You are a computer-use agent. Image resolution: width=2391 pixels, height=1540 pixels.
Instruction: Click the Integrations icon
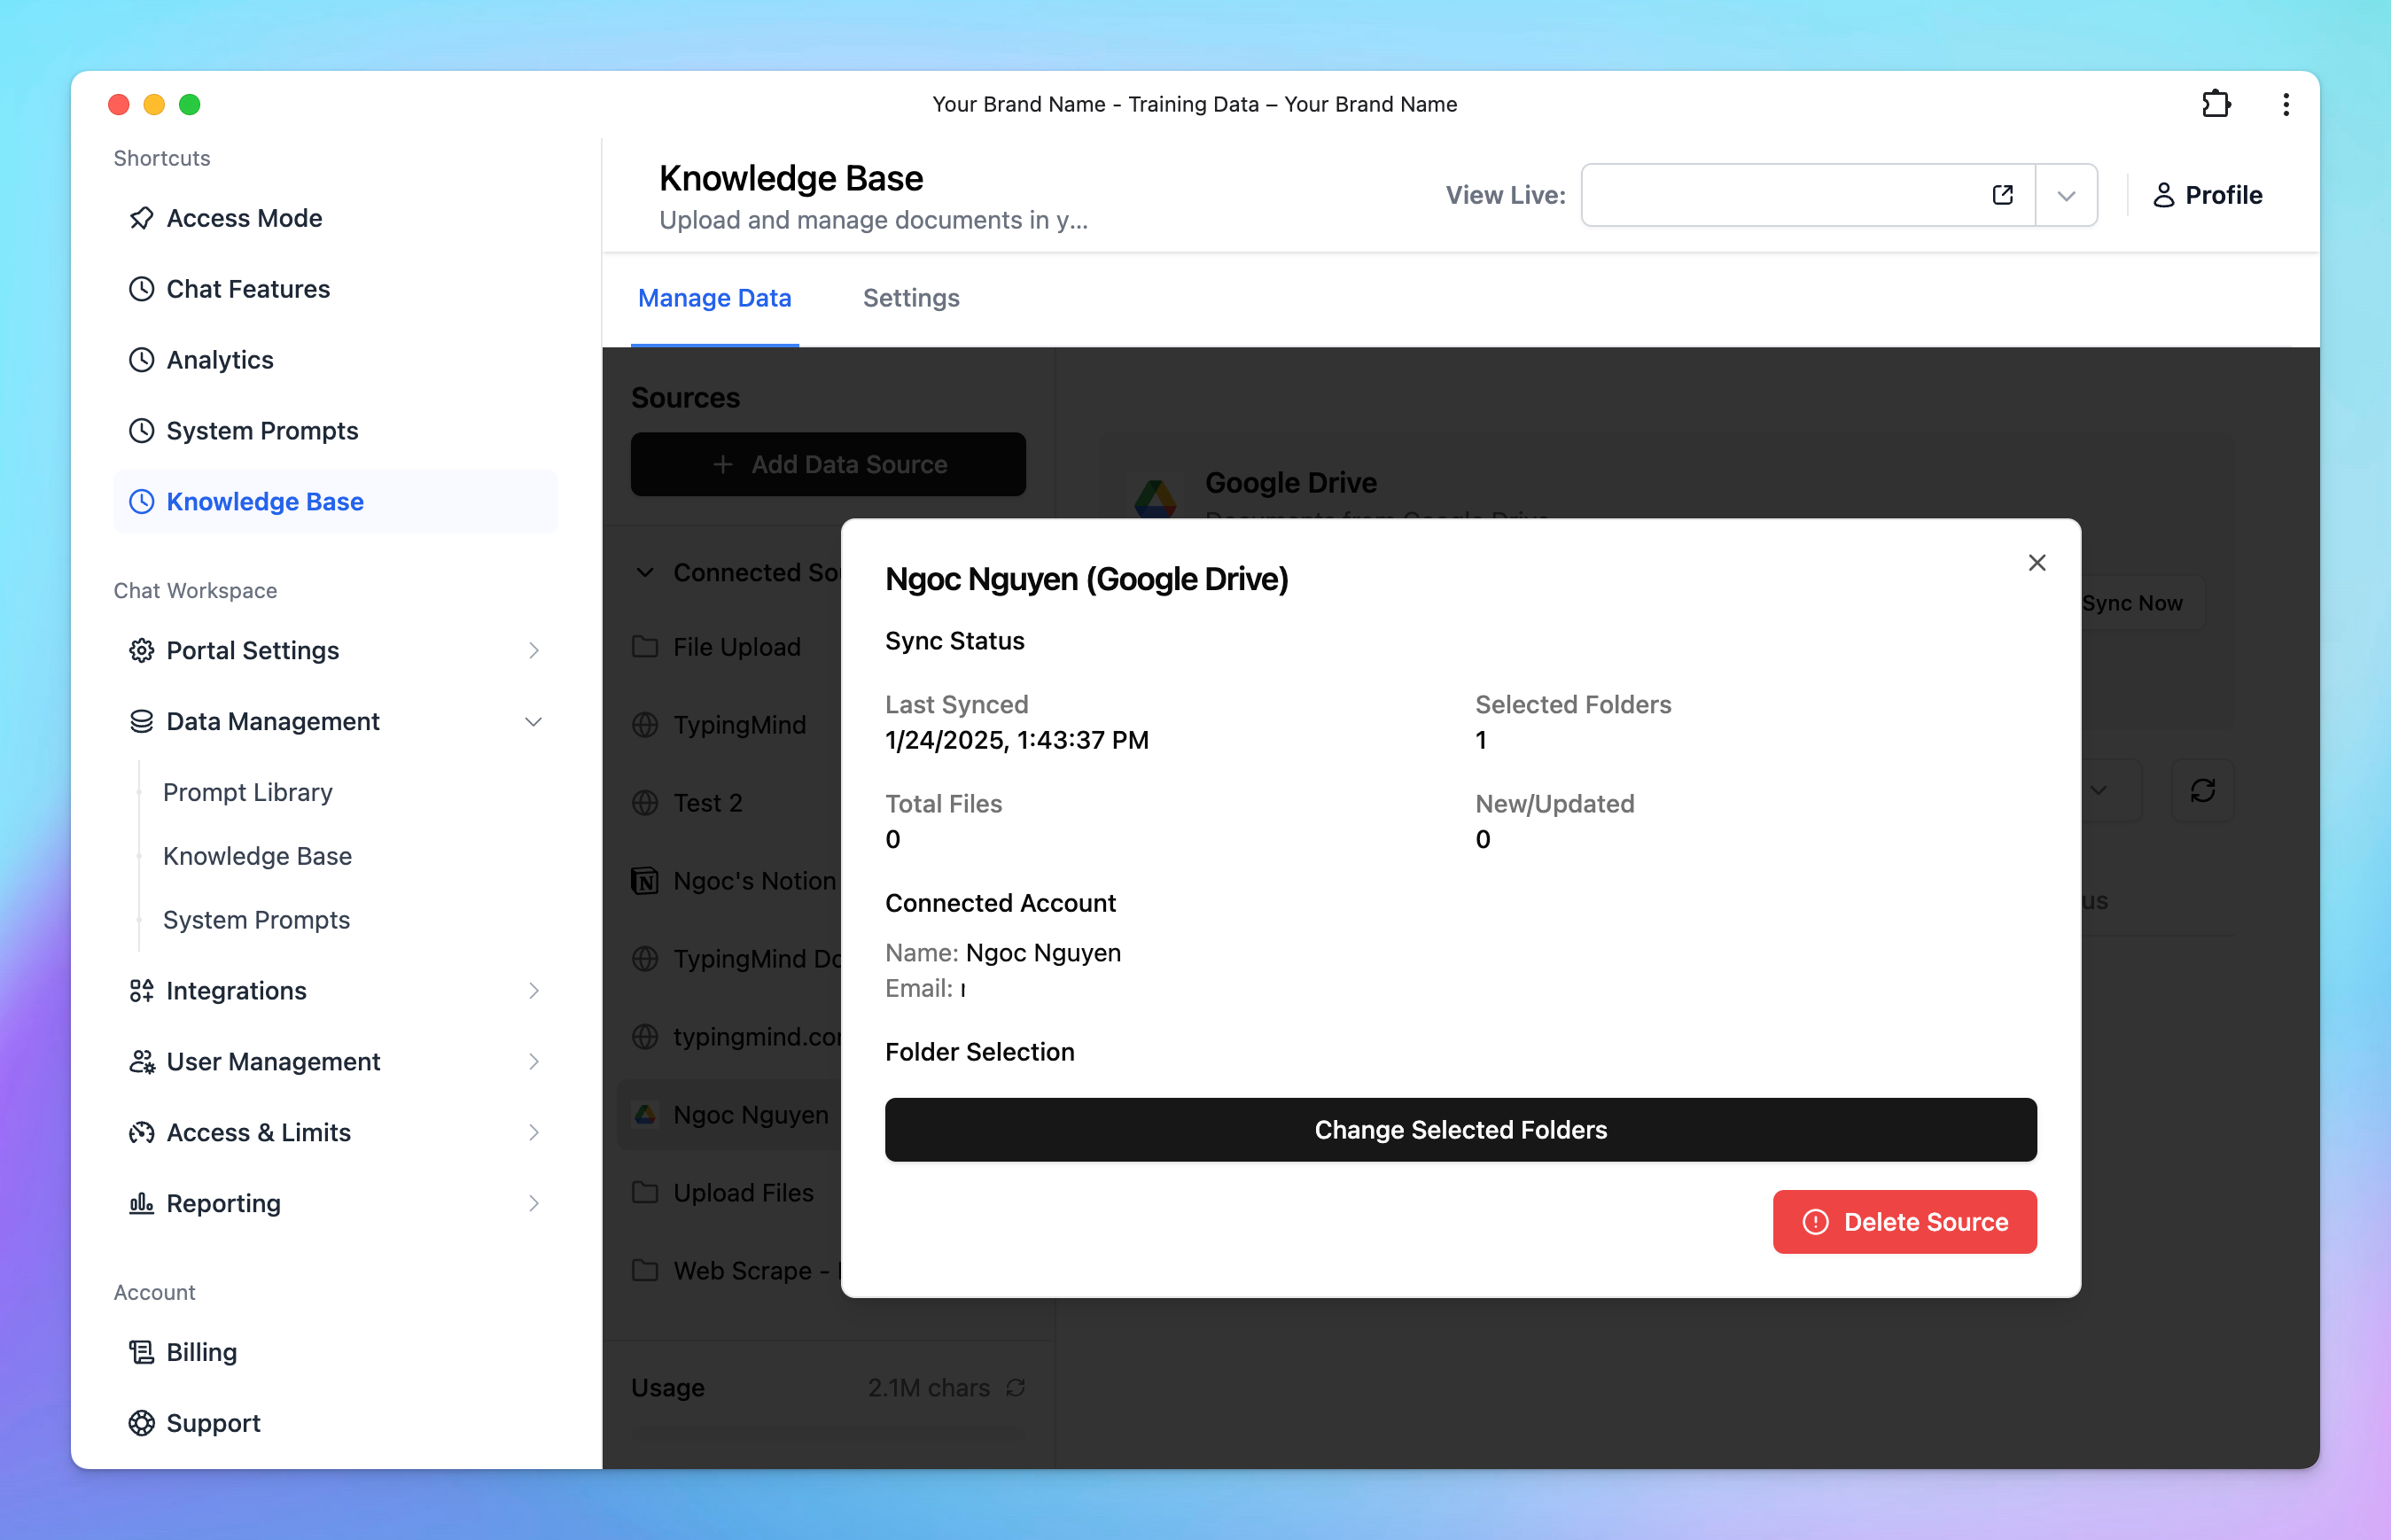point(142,991)
